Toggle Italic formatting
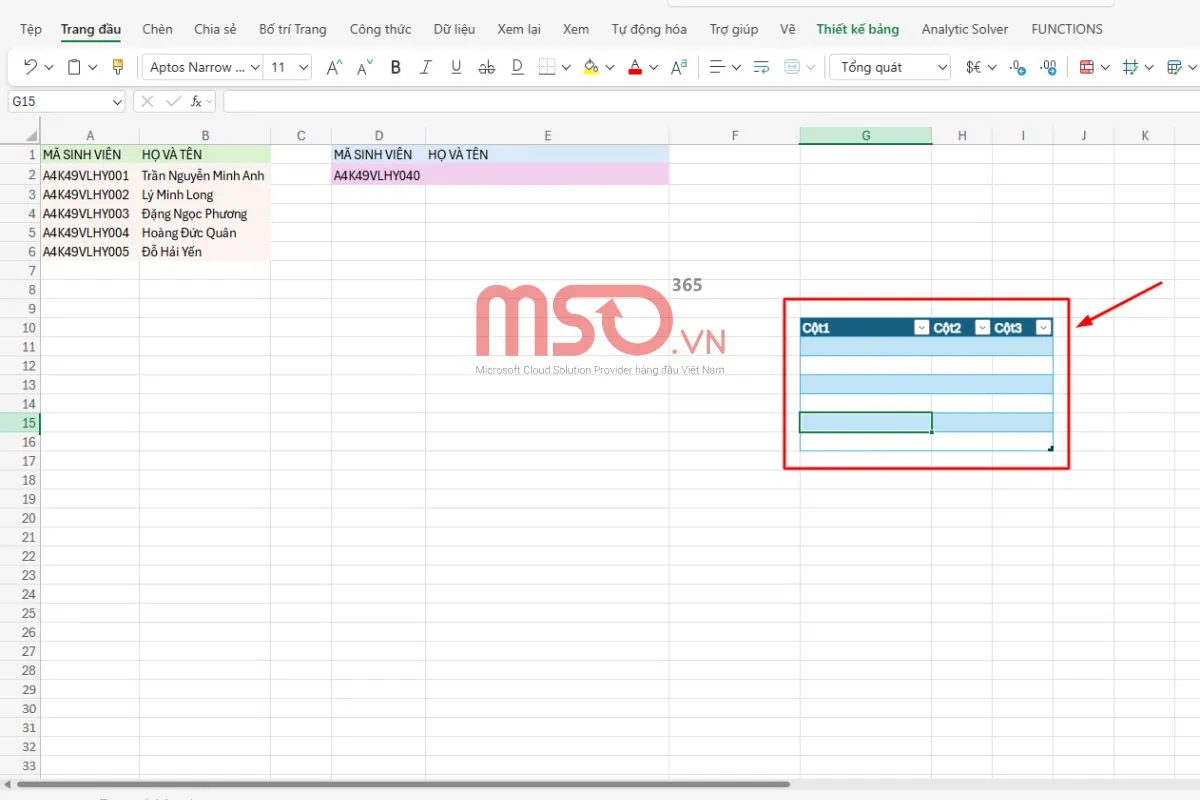 [426, 68]
